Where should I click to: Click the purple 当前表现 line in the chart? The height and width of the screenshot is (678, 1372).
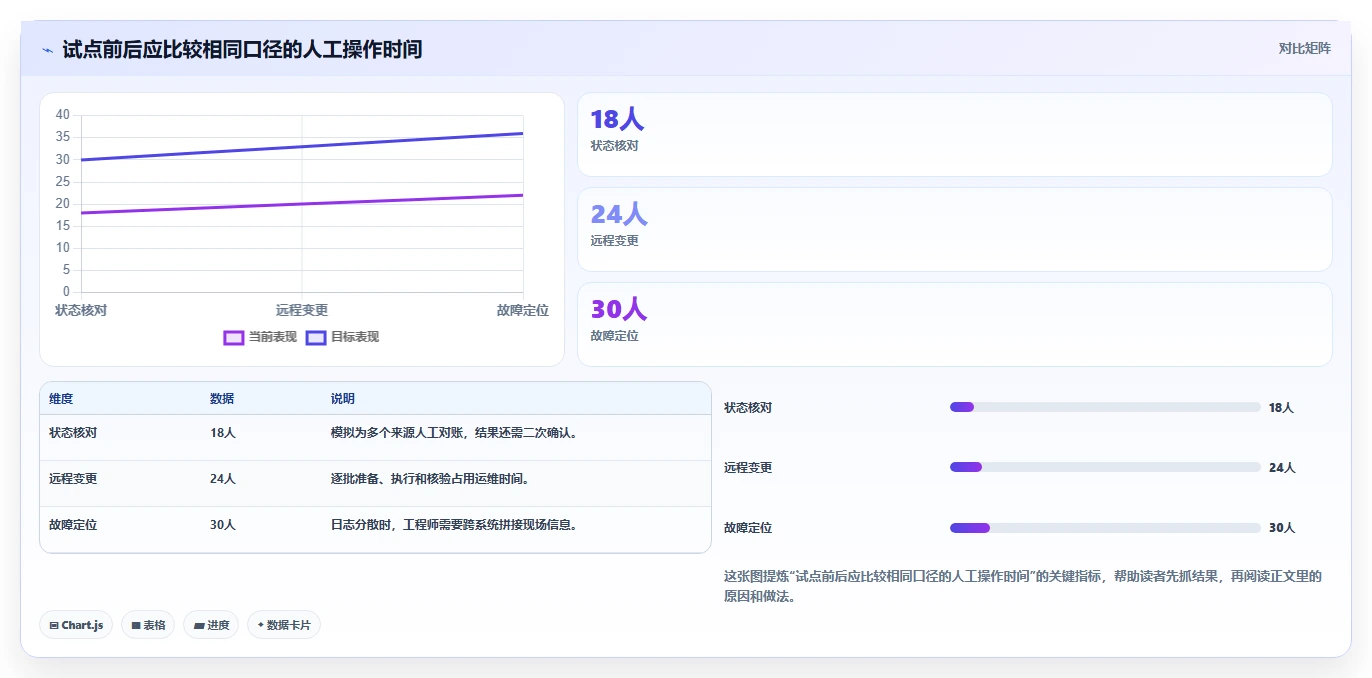pos(302,204)
